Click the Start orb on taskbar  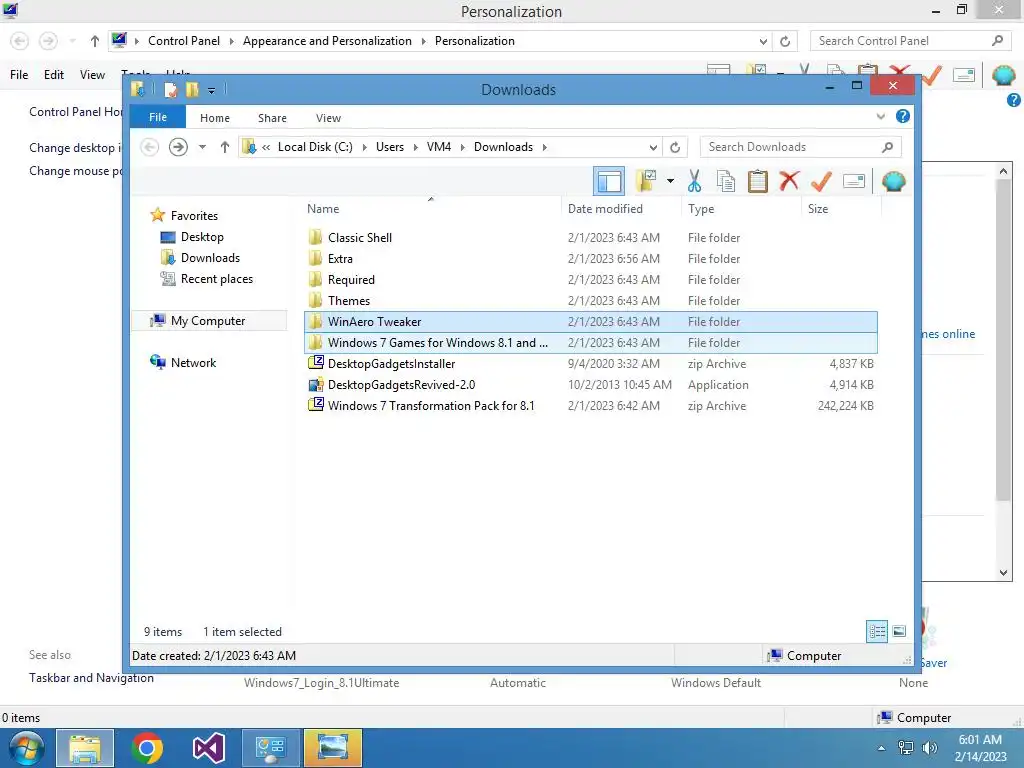[x=27, y=748]
